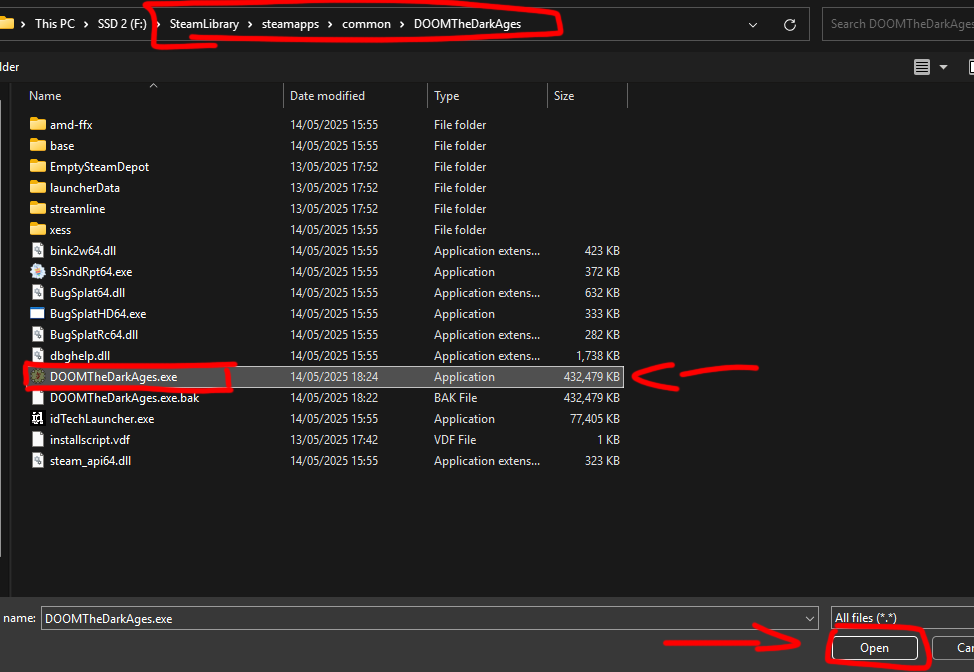Click the BugSplat64.dll file icon

tap(38, 293)
